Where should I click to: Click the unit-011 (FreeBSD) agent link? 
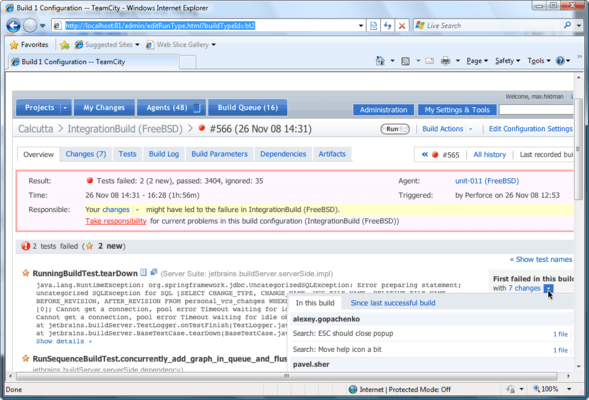click(487, 181)
